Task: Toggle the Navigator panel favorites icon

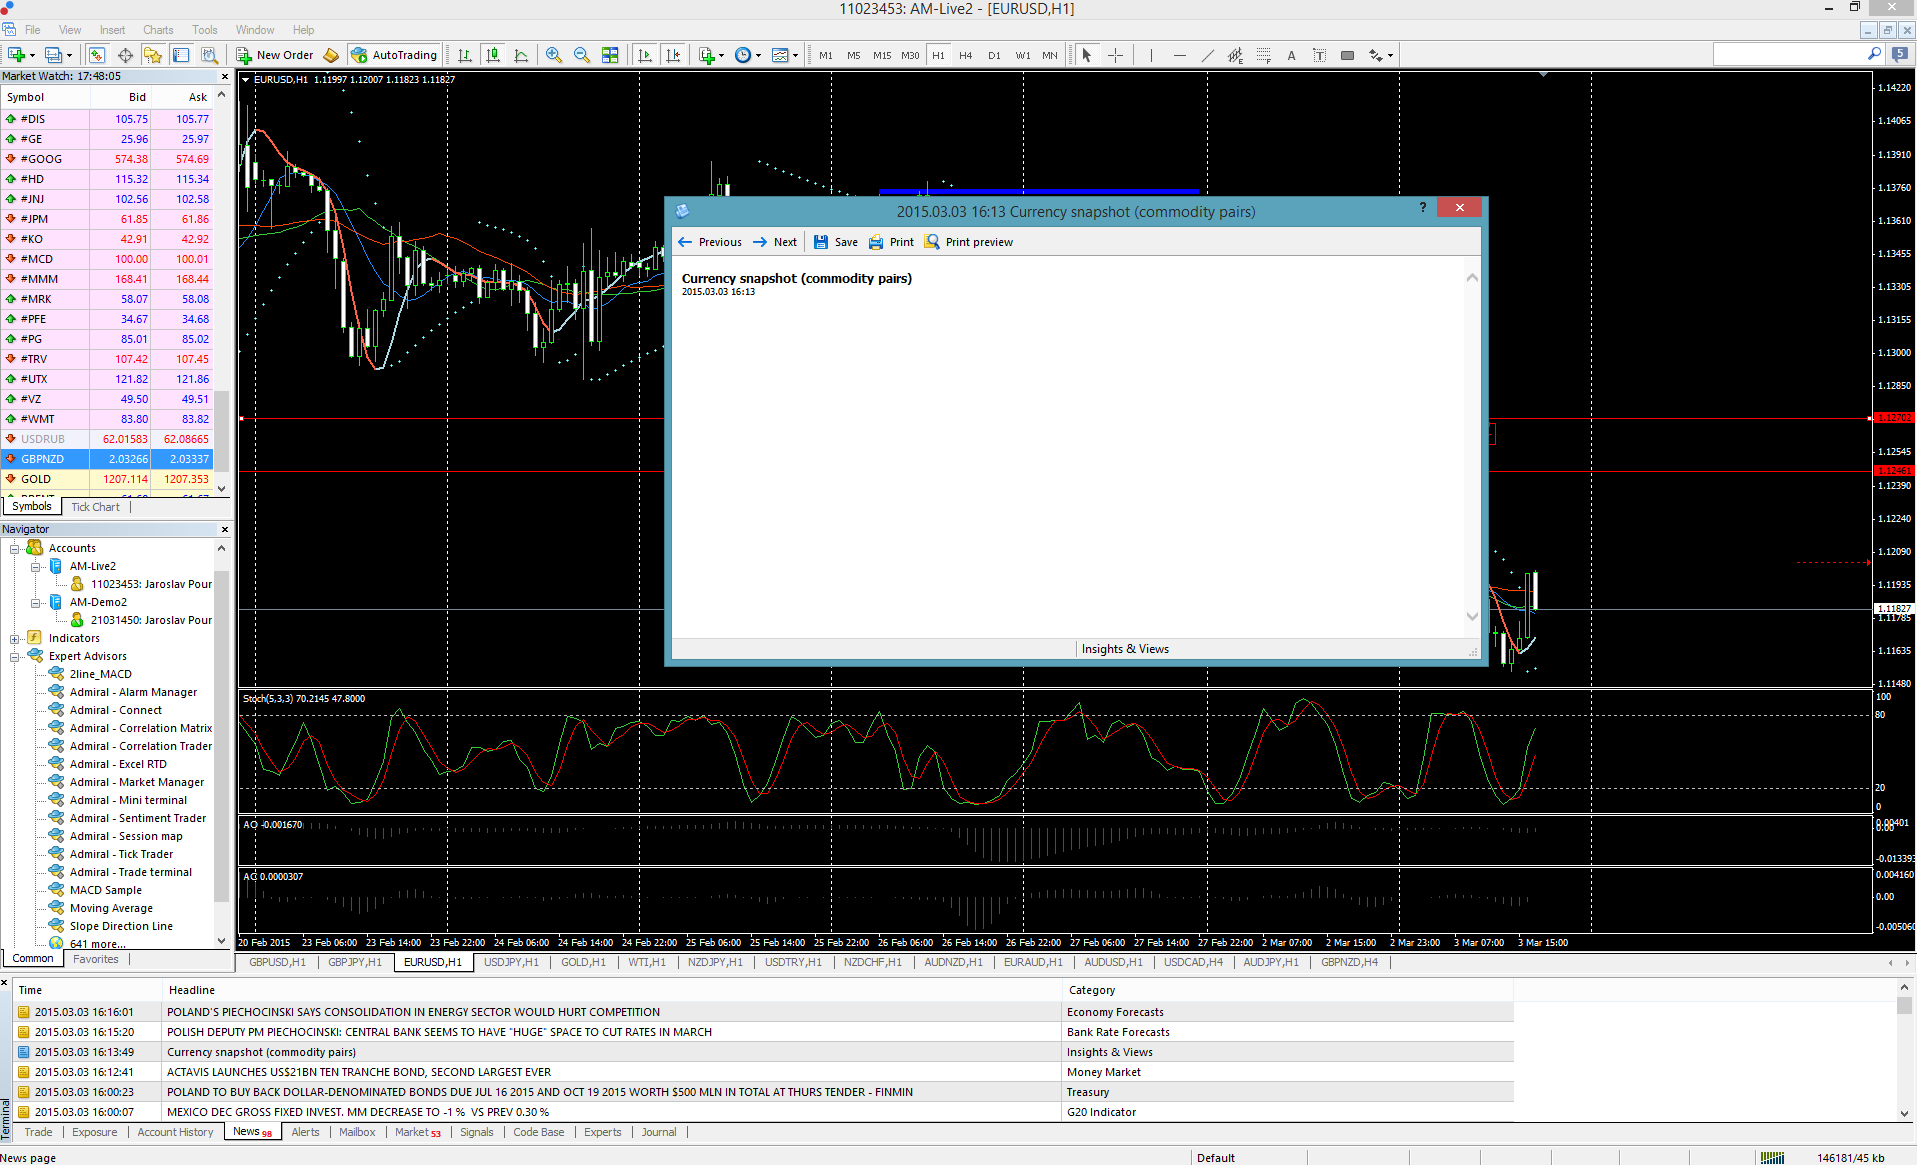Action: pos(152,55)
